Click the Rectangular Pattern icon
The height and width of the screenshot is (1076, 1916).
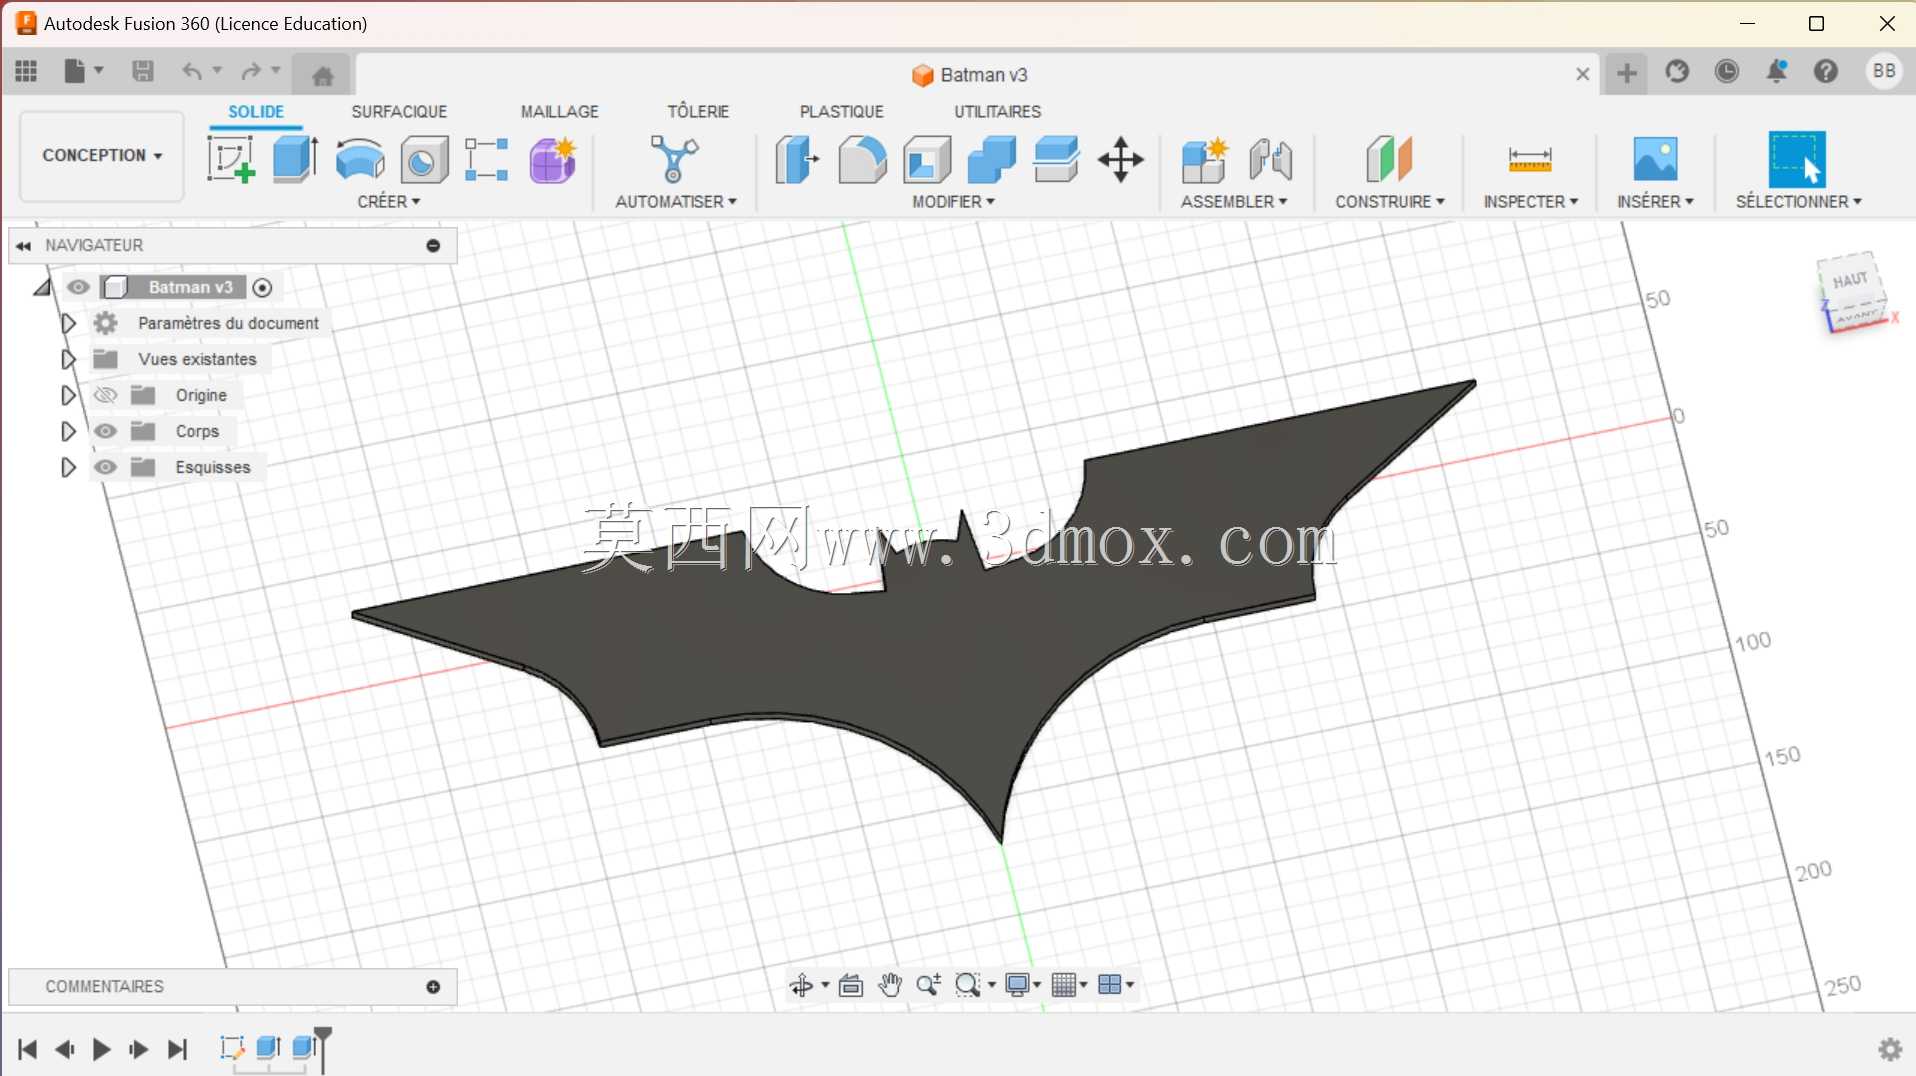tap(487, 160)
